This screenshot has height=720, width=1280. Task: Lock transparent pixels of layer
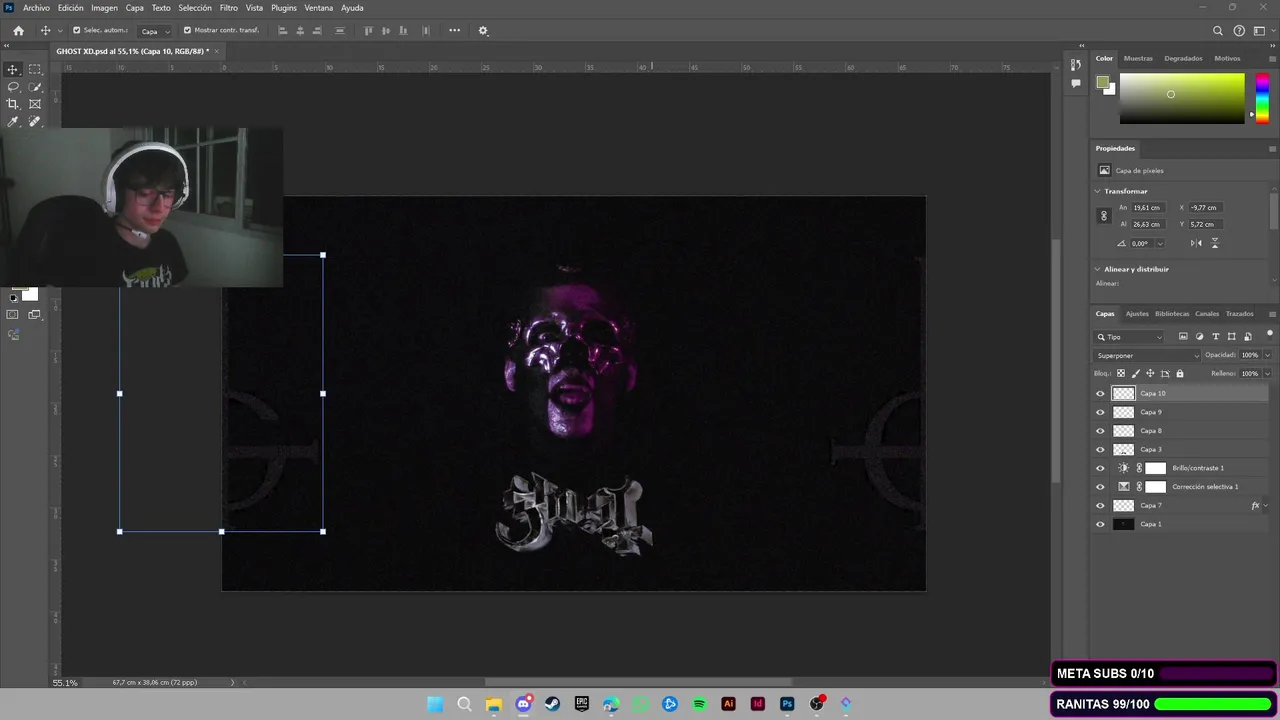tap(1120, 374)
